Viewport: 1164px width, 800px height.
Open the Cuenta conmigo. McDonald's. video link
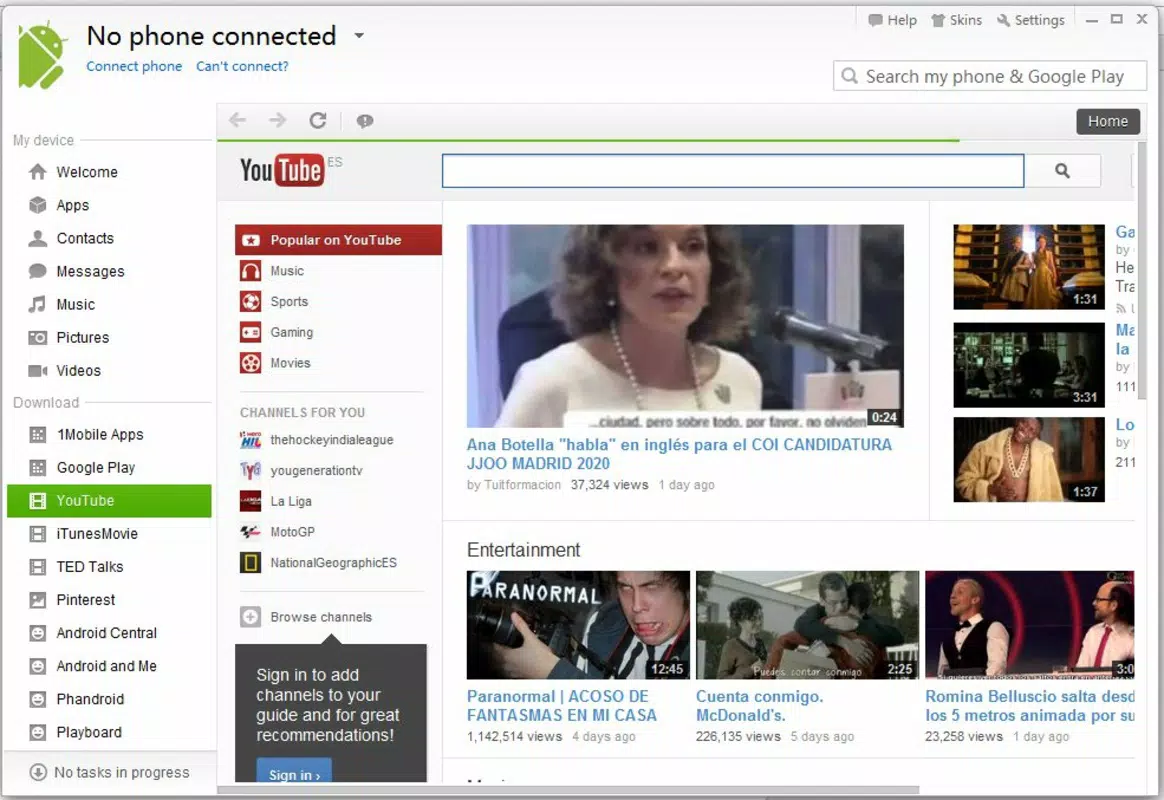pyautogui.click(x=759, y=706)
